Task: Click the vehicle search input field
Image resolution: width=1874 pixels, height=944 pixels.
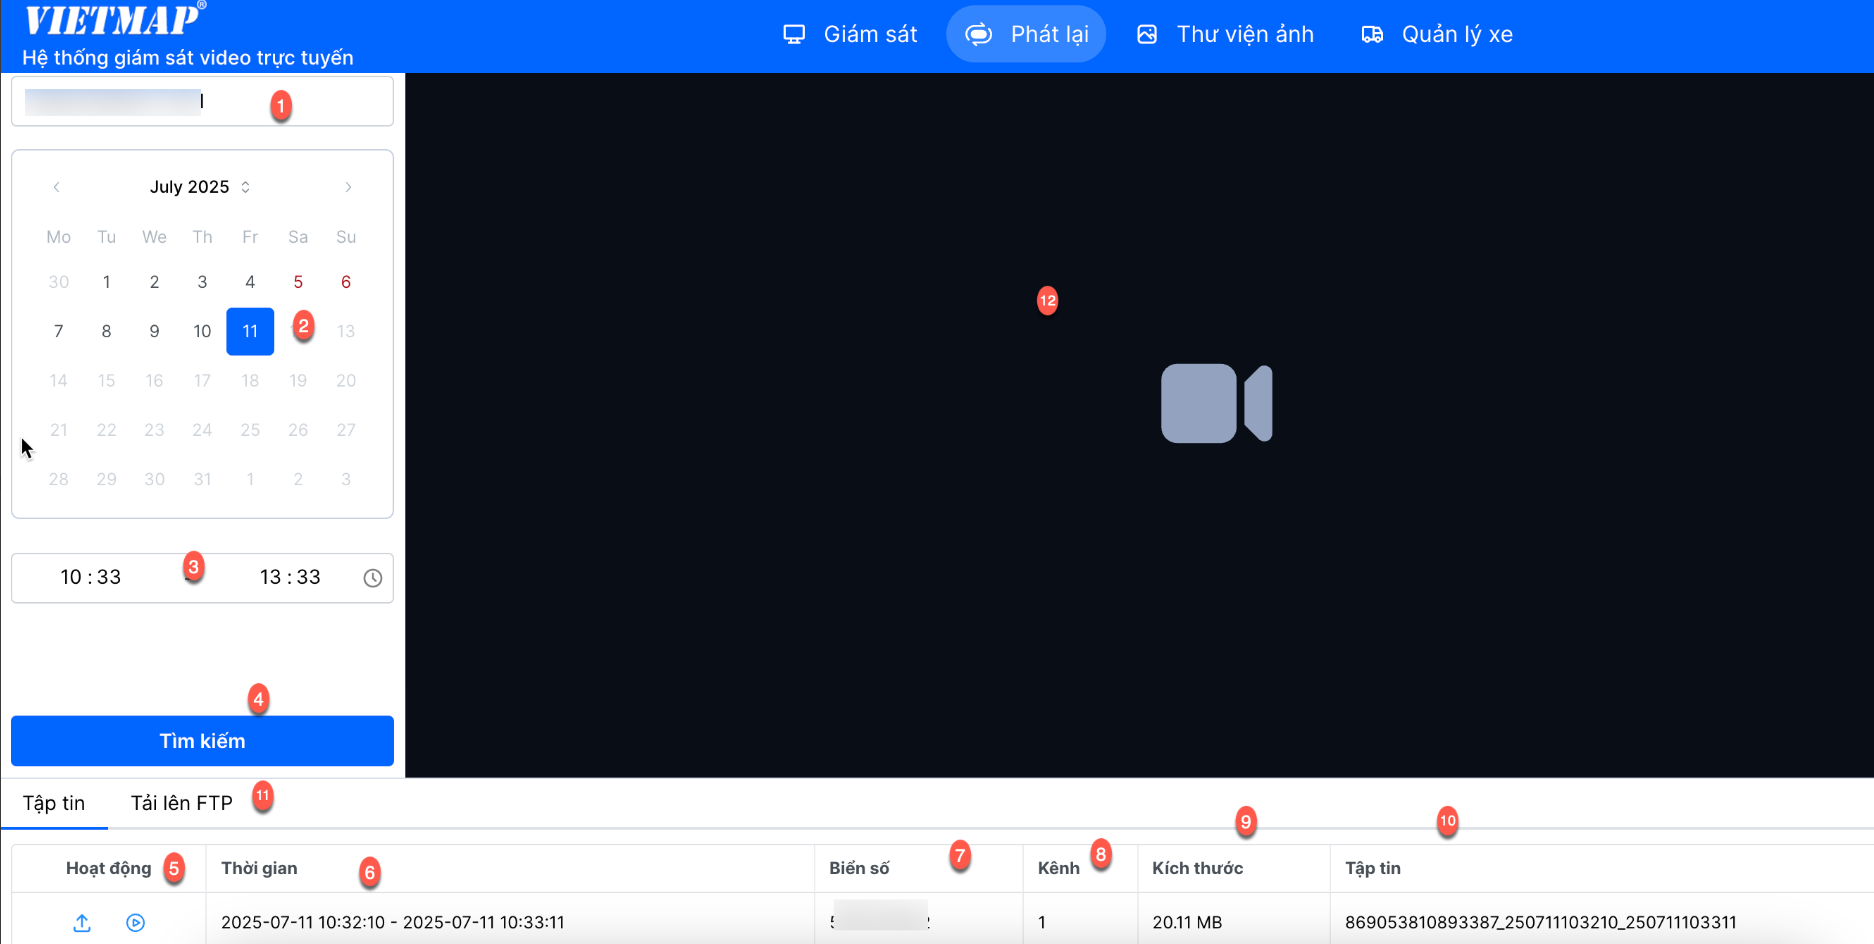Action: pyautogui.click(x=202, y=101)
